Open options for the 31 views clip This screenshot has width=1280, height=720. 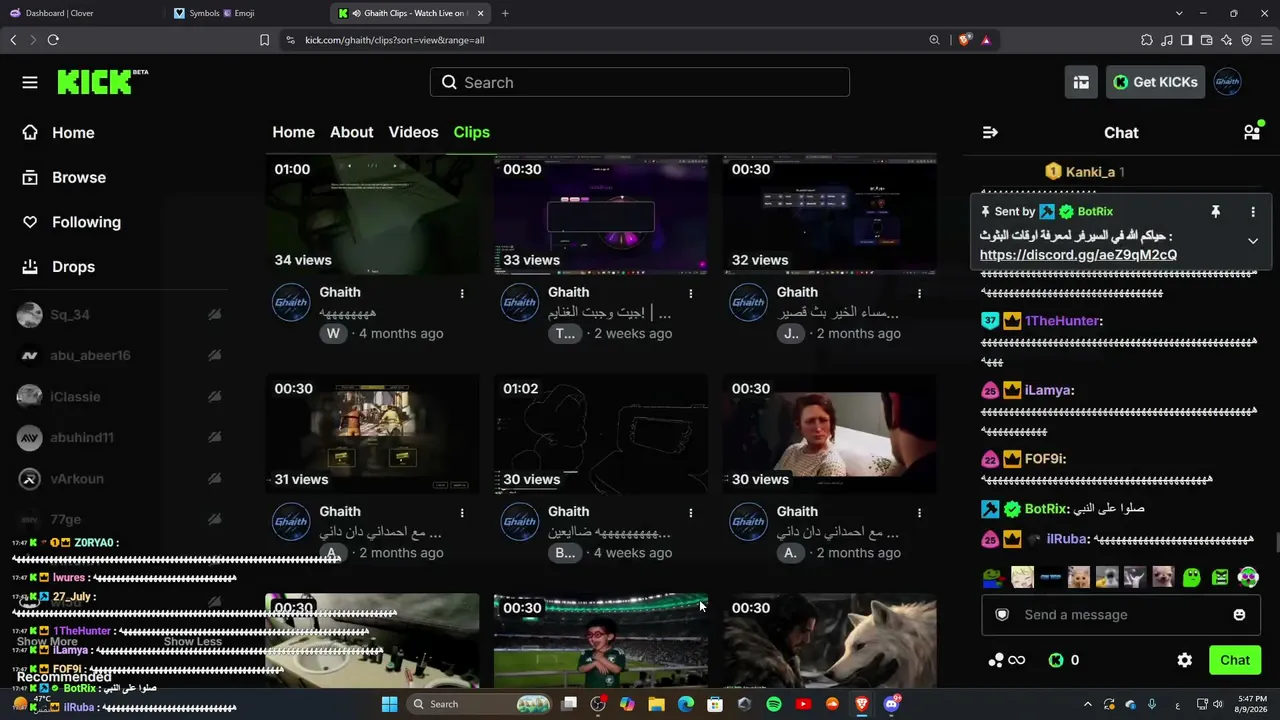pyautogui.click(x=462, y=512)
